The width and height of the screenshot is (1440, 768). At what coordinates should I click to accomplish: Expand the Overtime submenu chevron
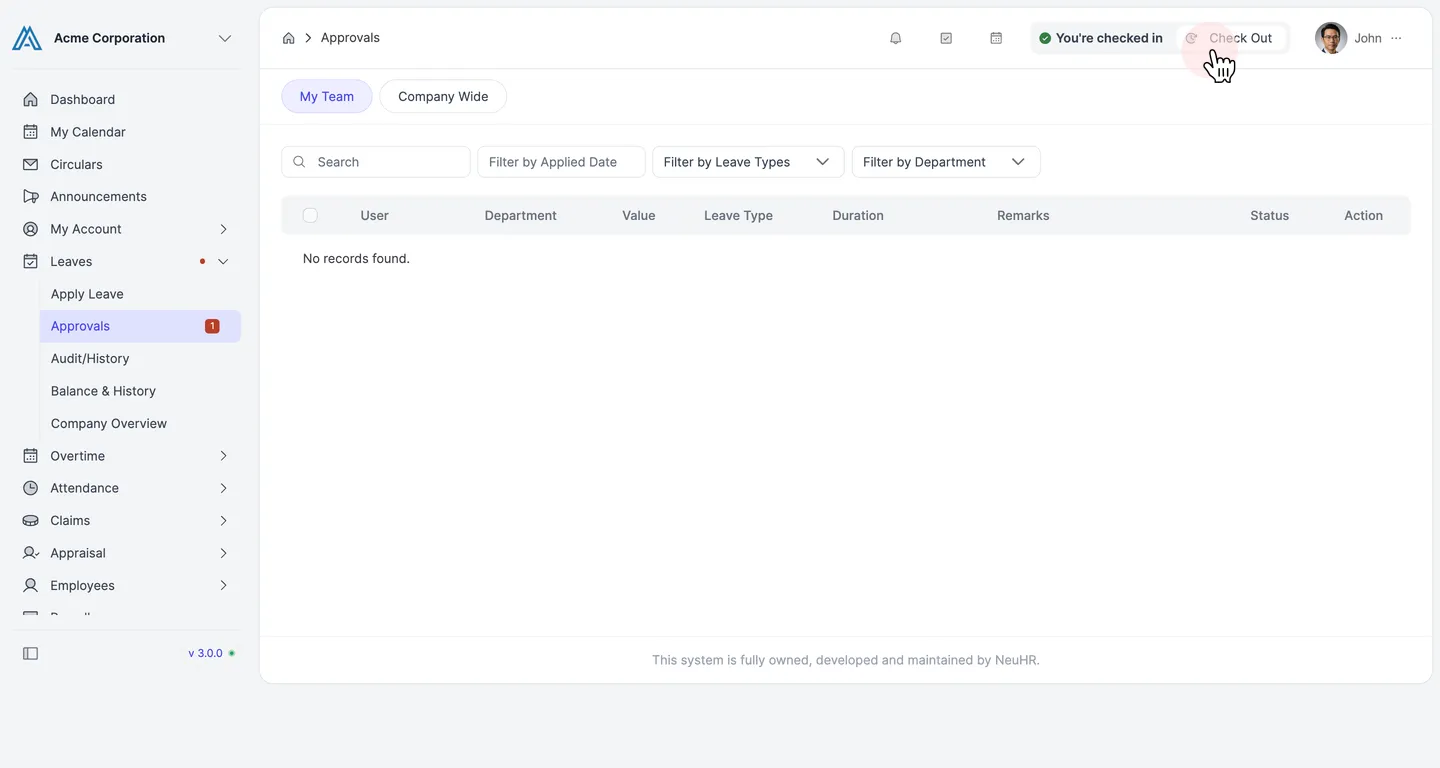tap(223, 456)
